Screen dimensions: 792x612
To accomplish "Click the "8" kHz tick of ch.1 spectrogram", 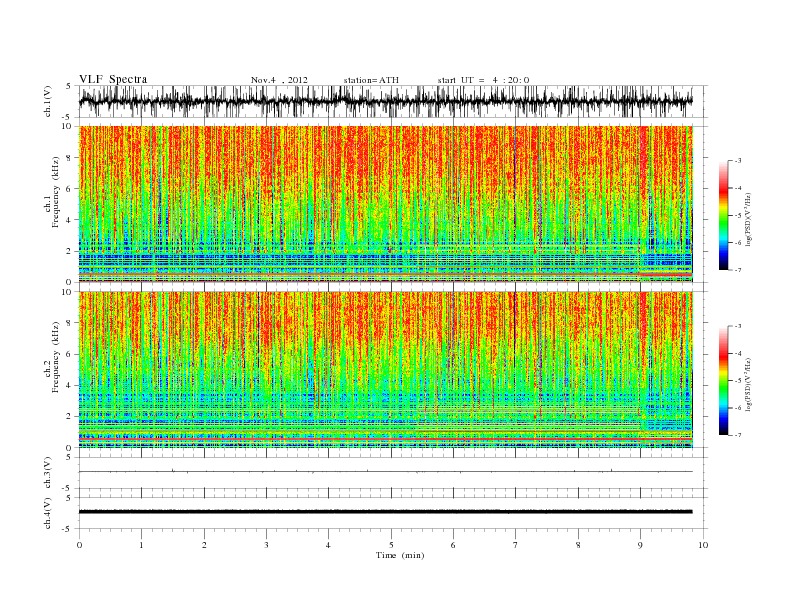I will click(x=70, y=158).
